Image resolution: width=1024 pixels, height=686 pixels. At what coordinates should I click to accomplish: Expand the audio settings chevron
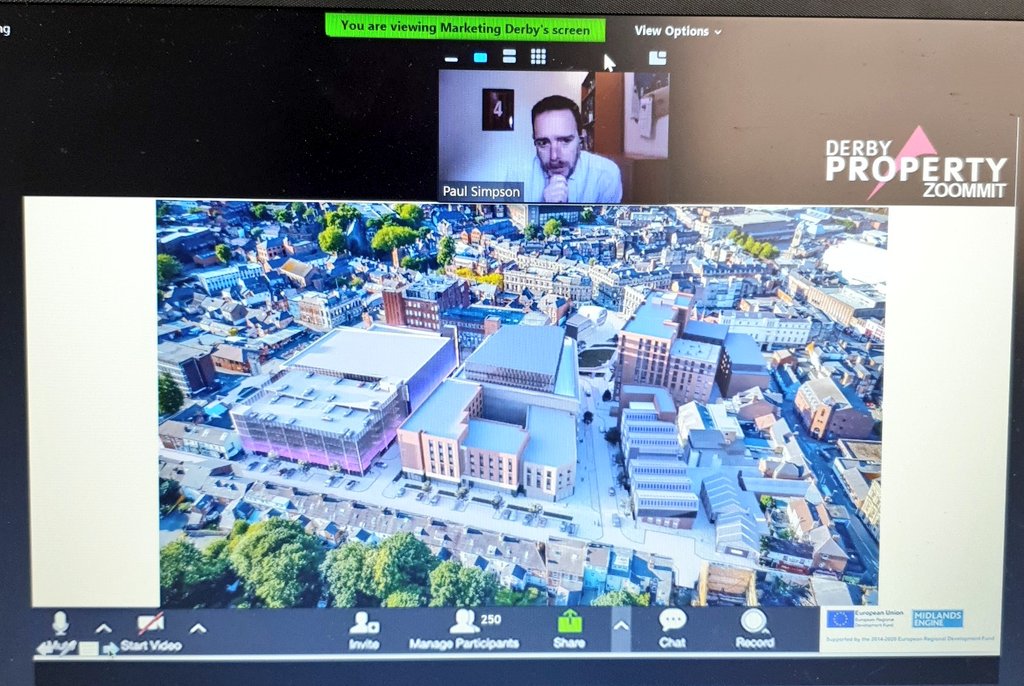(x=103, y=629)
